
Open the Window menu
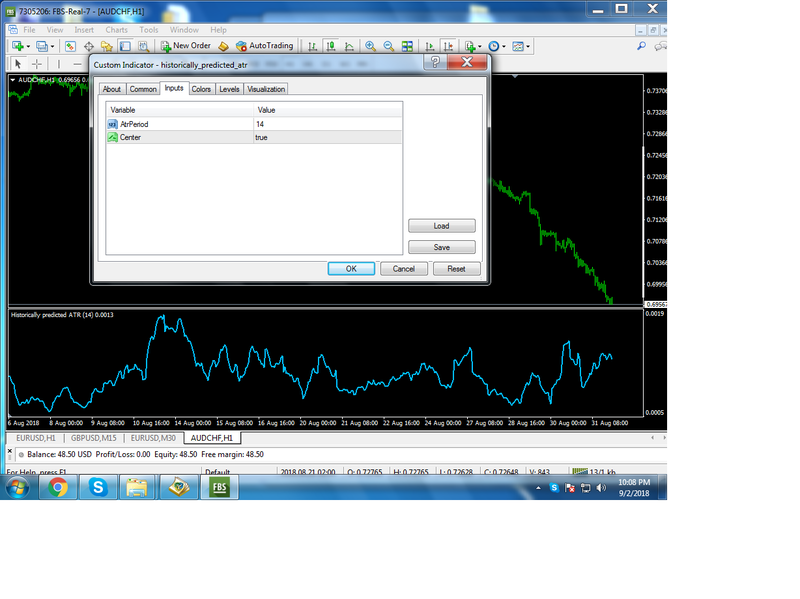click(x=184, y=30)
